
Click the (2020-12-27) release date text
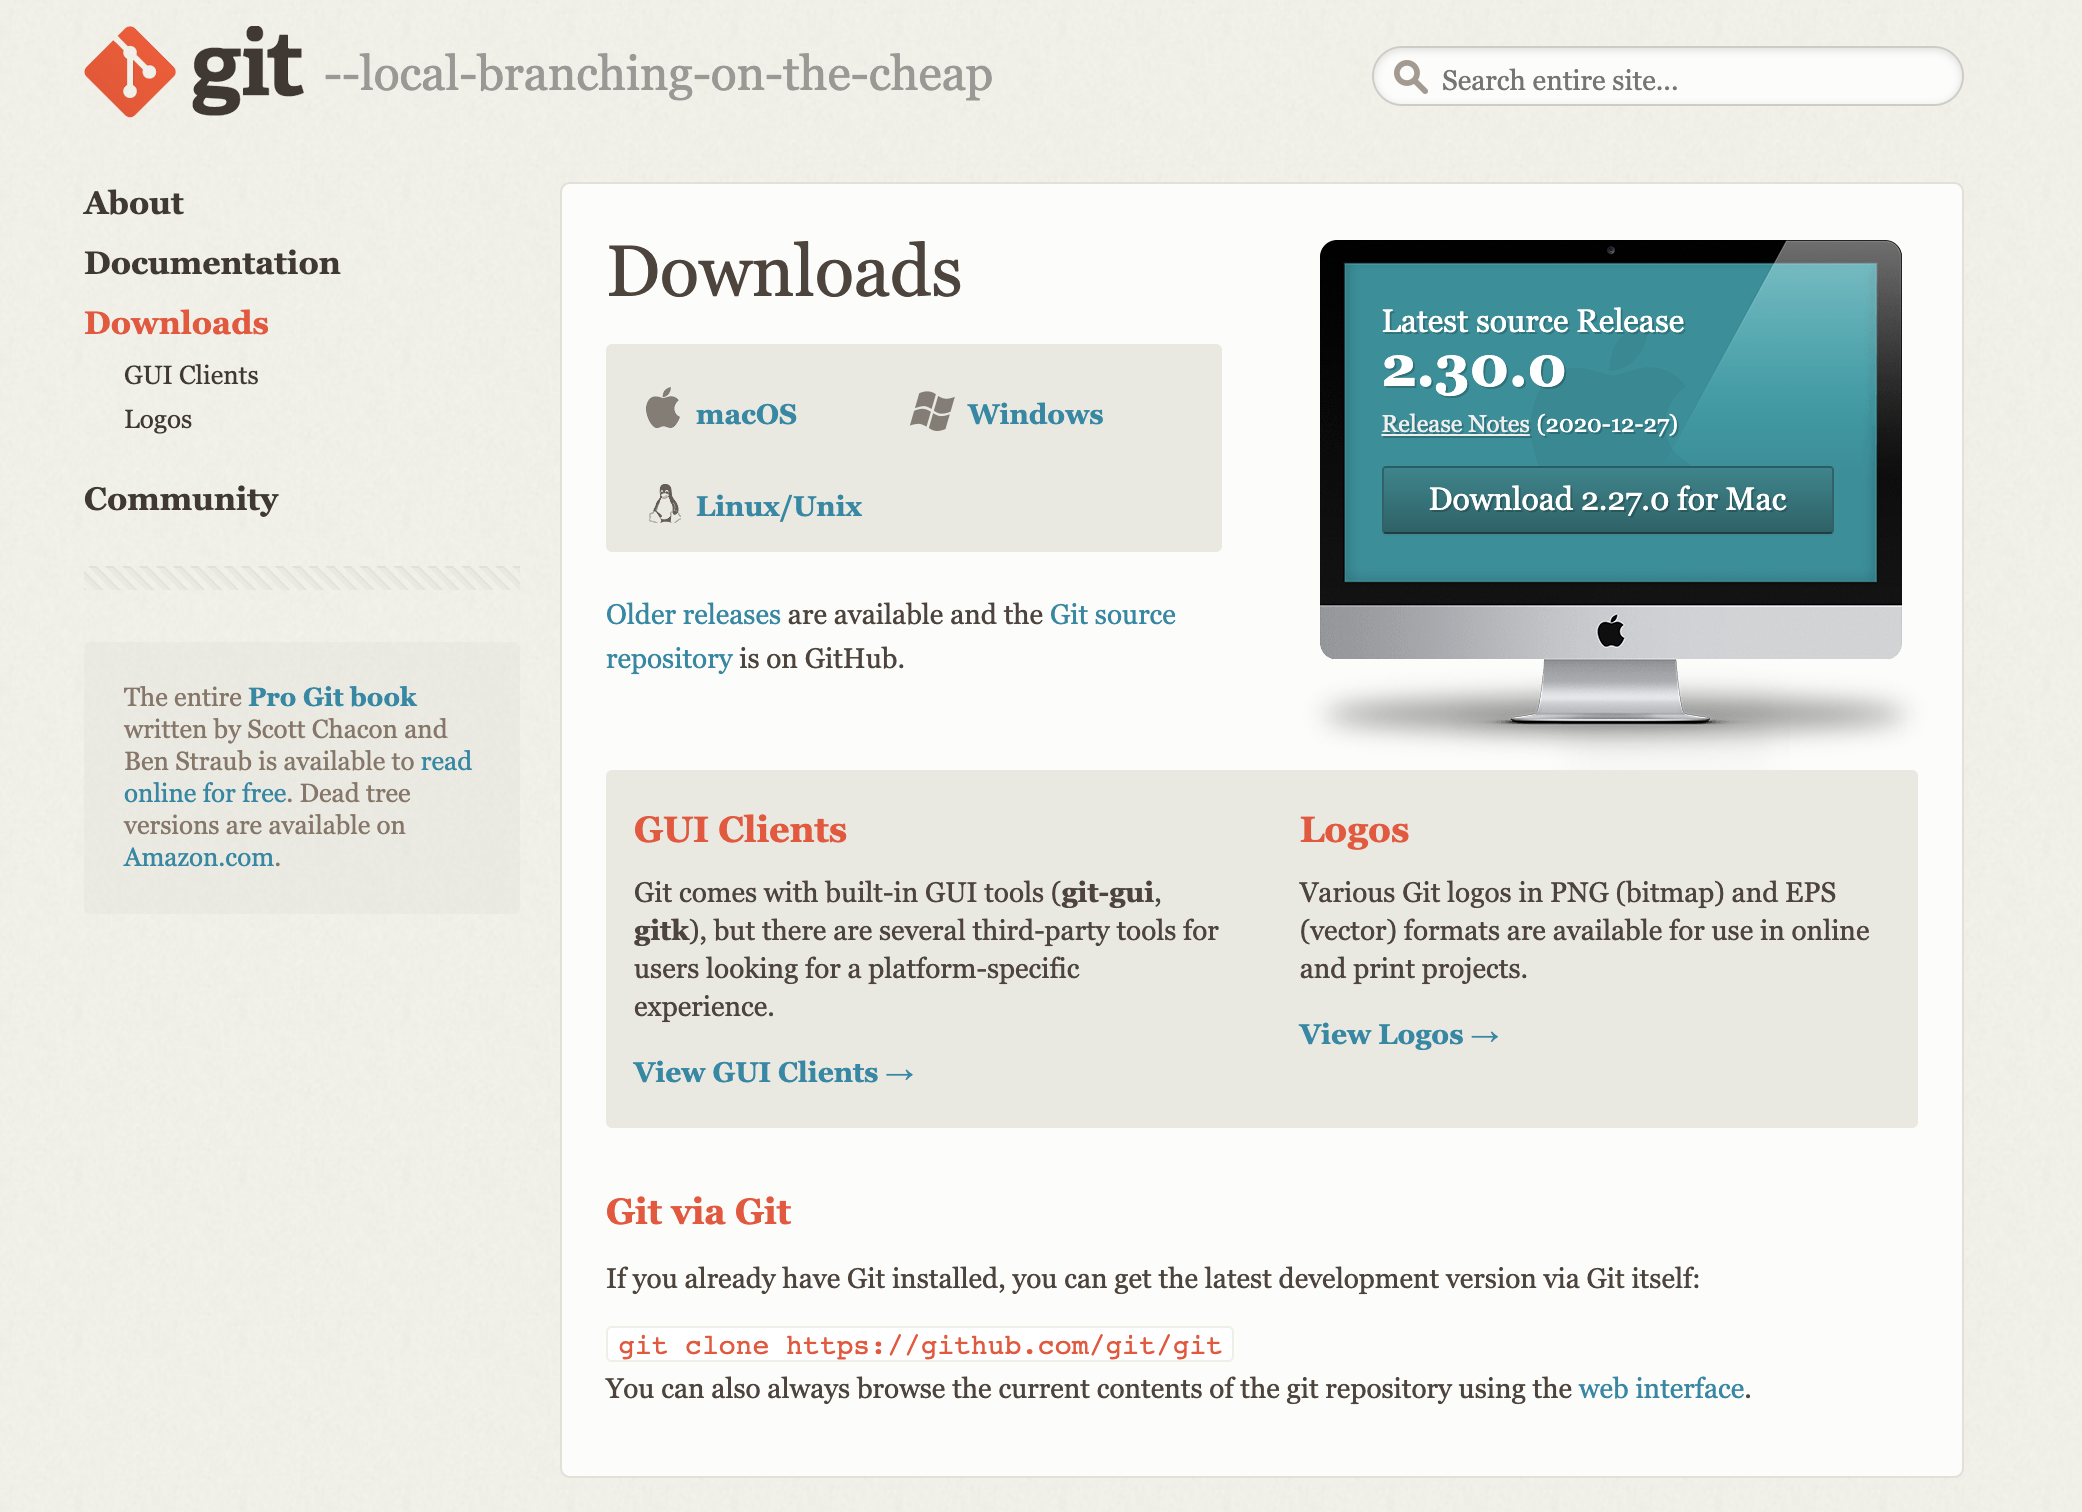click(1607, 424)
